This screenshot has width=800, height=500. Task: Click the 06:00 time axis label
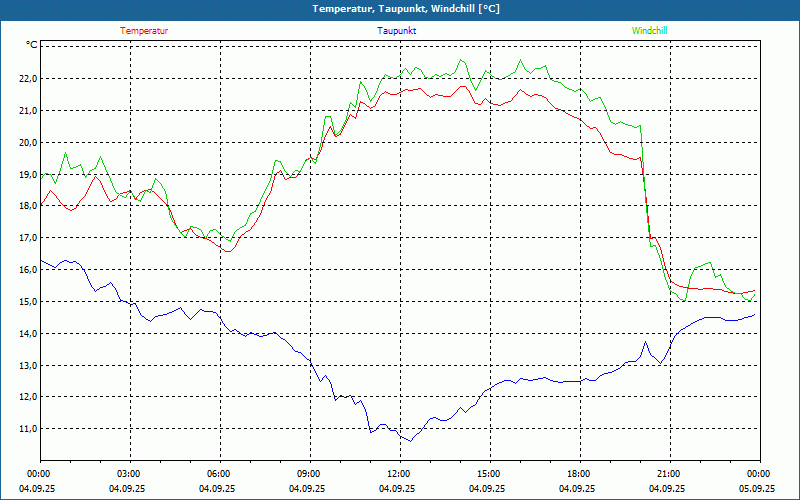point(219,473)
